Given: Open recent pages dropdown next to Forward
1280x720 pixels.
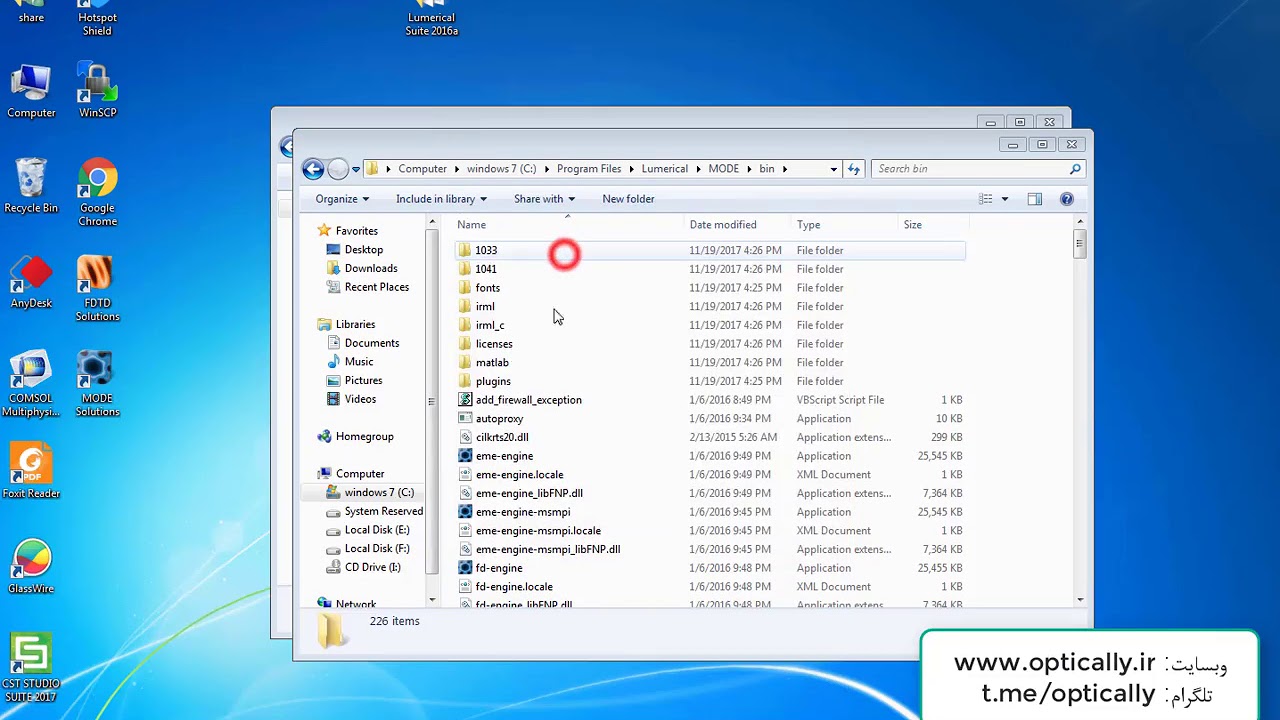Looking at the screenshot, I should [355, 169].
